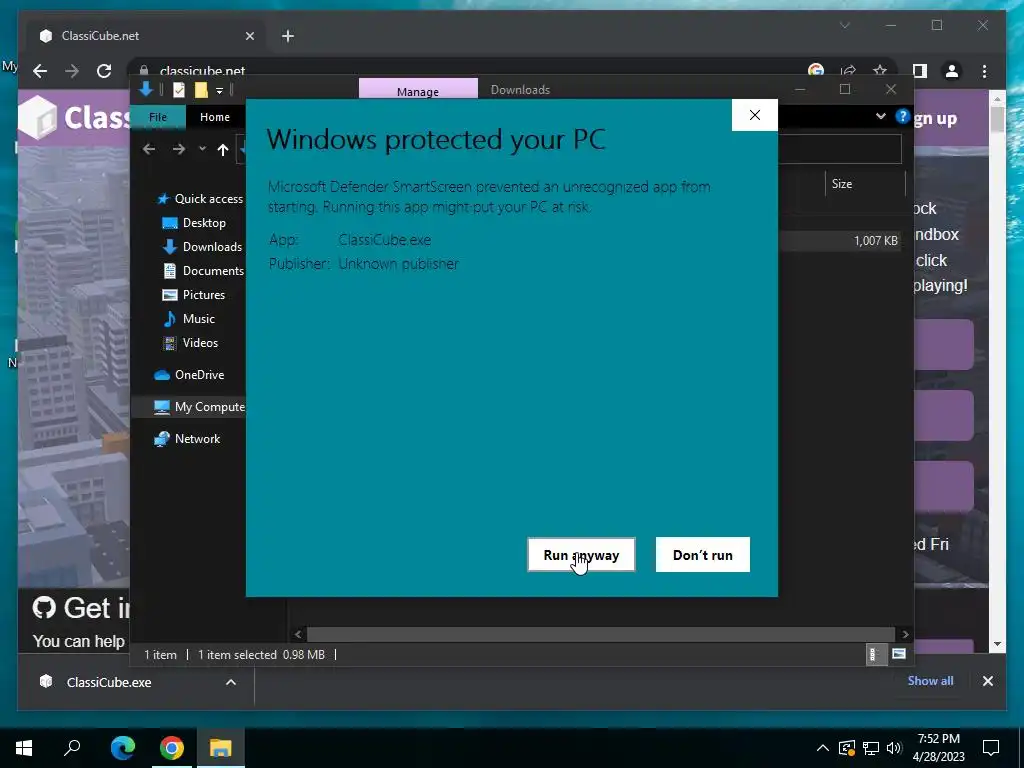Open taskbar search
The width and height of the screenshot is (1024, 768).
click(72, 748)
